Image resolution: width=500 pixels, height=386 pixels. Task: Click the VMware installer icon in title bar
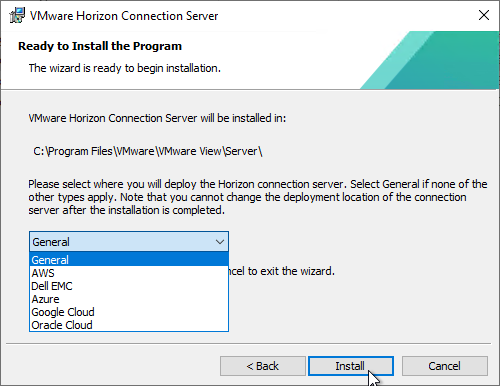click(17, 15)
